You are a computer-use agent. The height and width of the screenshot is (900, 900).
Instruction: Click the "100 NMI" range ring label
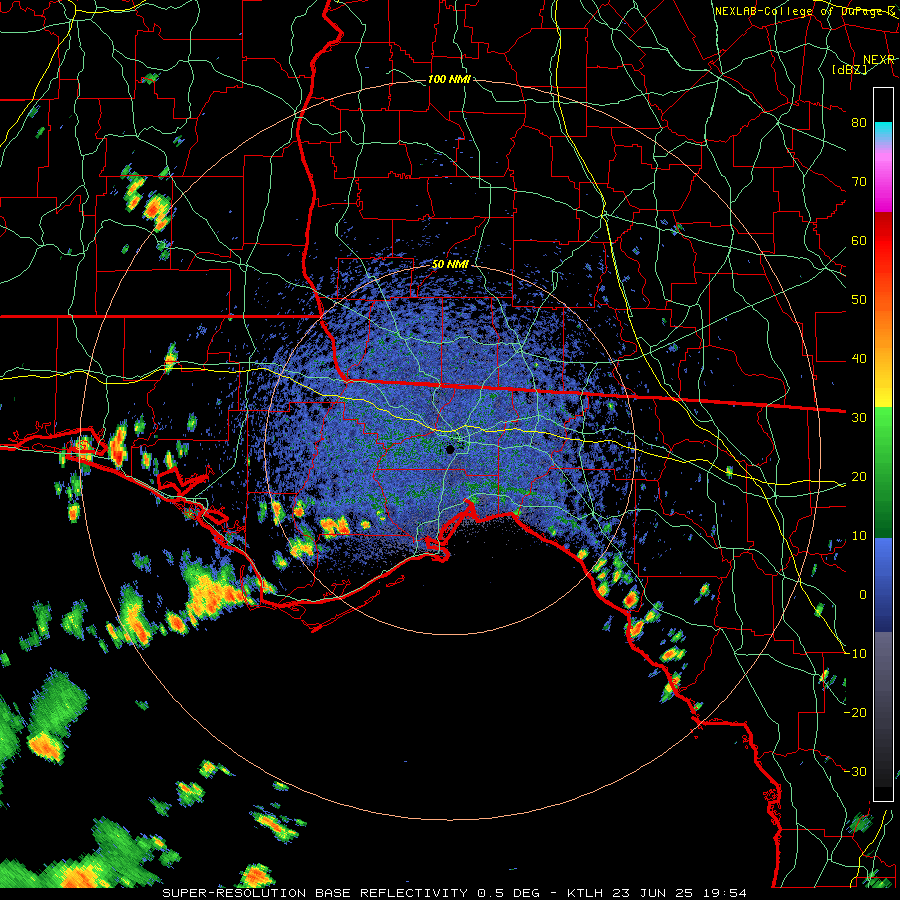pos(449,79)
